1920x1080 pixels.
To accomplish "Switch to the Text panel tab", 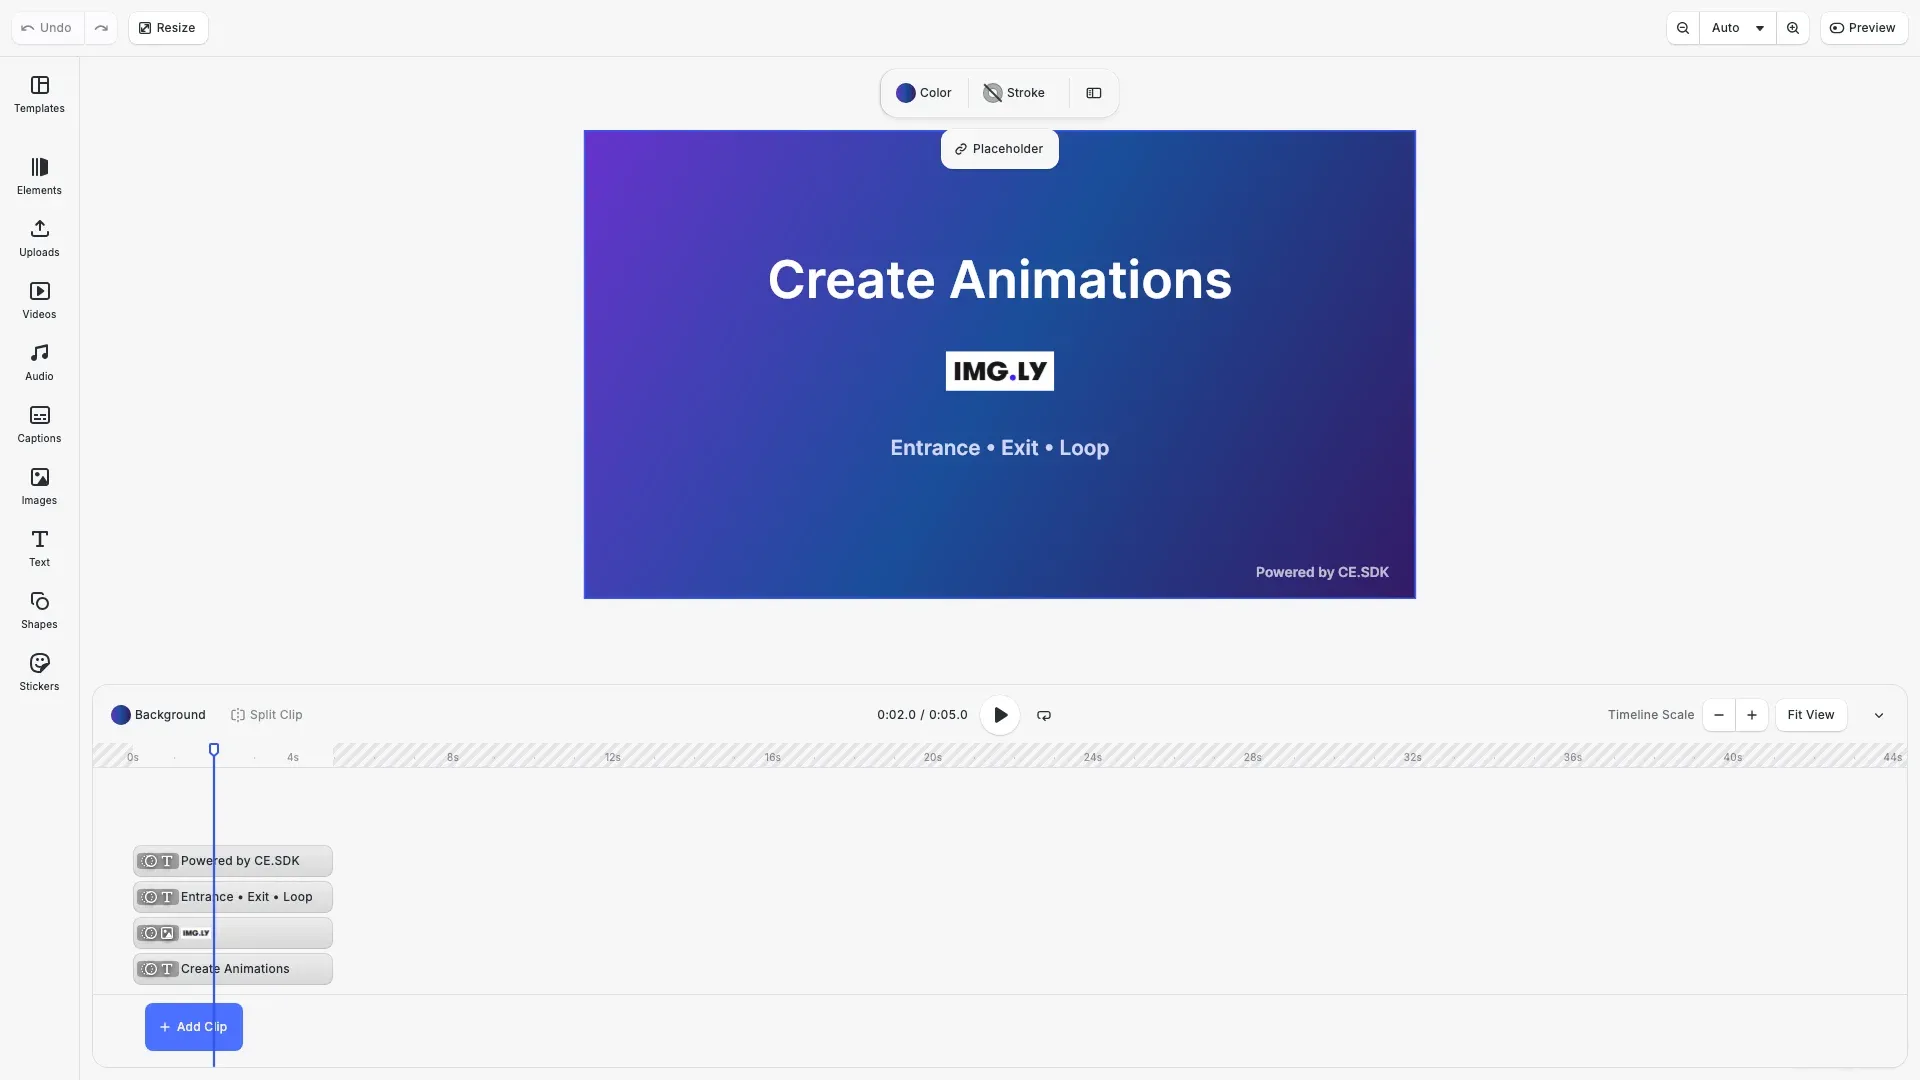I will tap(39, 547).
